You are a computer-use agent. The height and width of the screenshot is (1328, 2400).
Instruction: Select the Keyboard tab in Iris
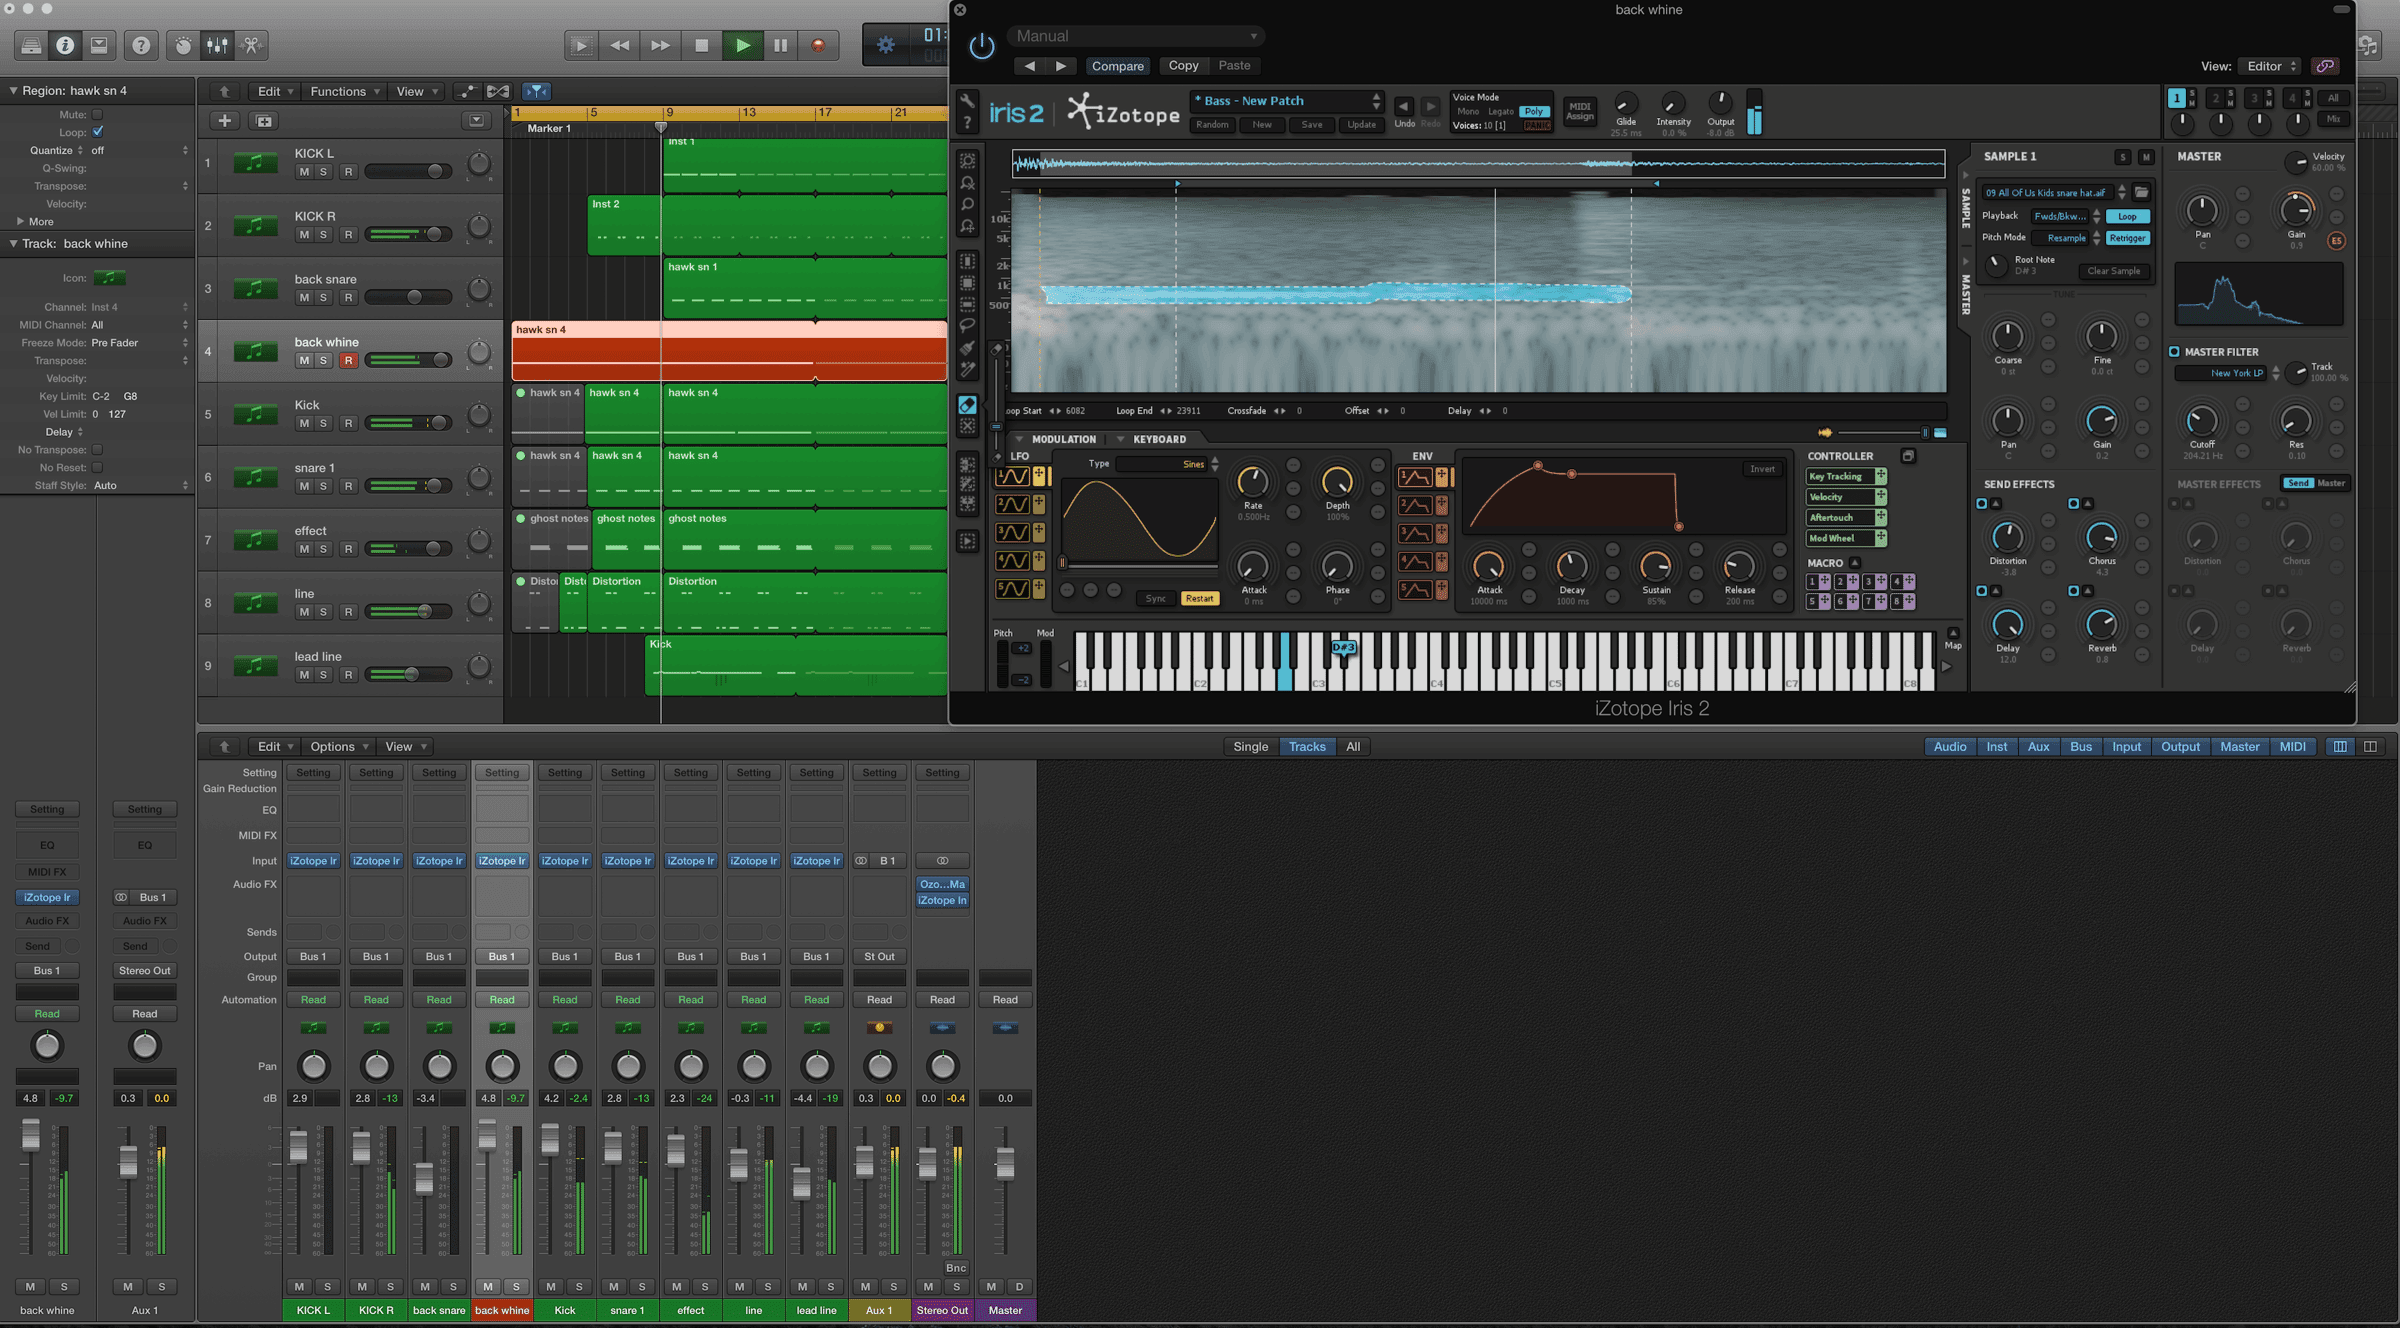click(x=1159, y=439)
